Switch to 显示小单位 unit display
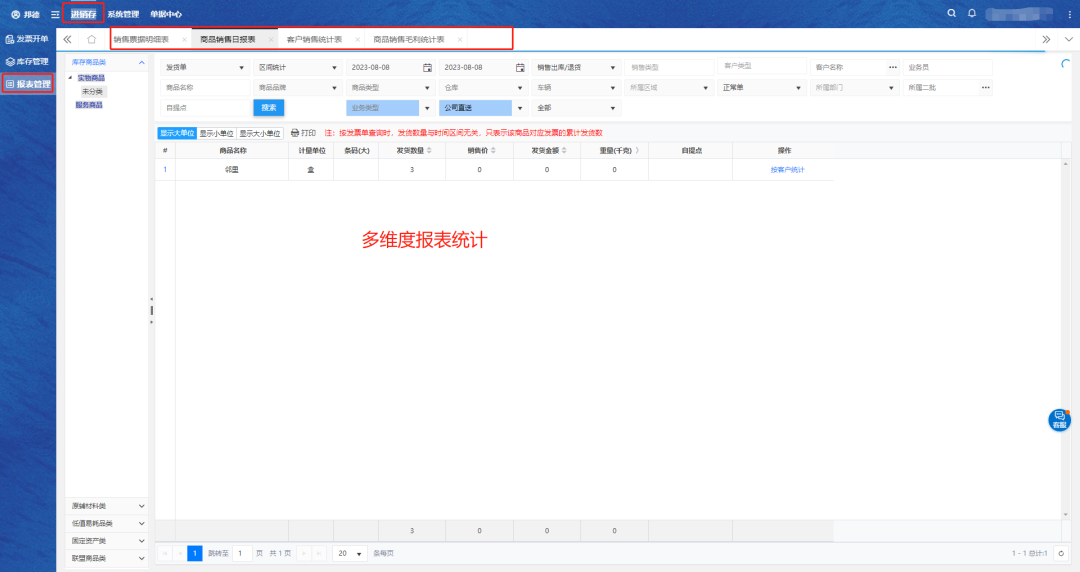 pos(216,132)
